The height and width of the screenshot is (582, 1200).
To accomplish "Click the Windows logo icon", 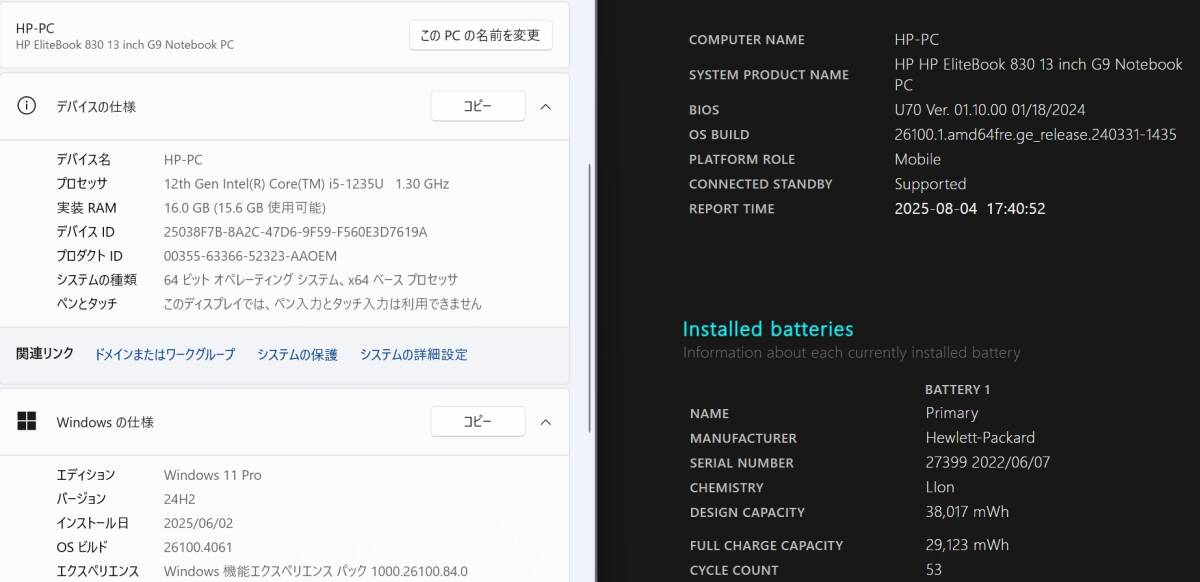I will coord(27,421).
